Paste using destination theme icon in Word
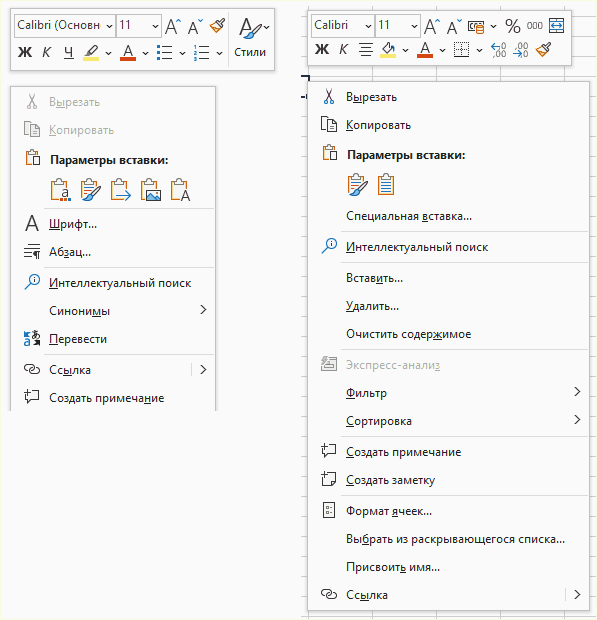 coord(60,190)
